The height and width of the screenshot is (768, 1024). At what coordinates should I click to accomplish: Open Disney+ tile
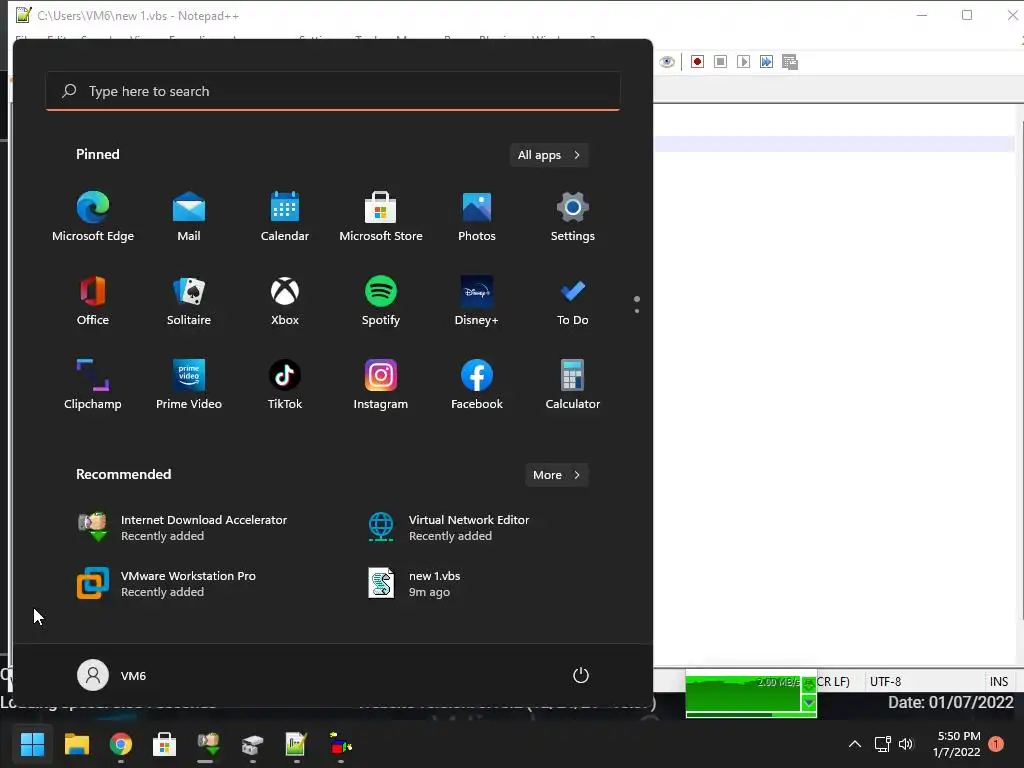tap(477, 301)
